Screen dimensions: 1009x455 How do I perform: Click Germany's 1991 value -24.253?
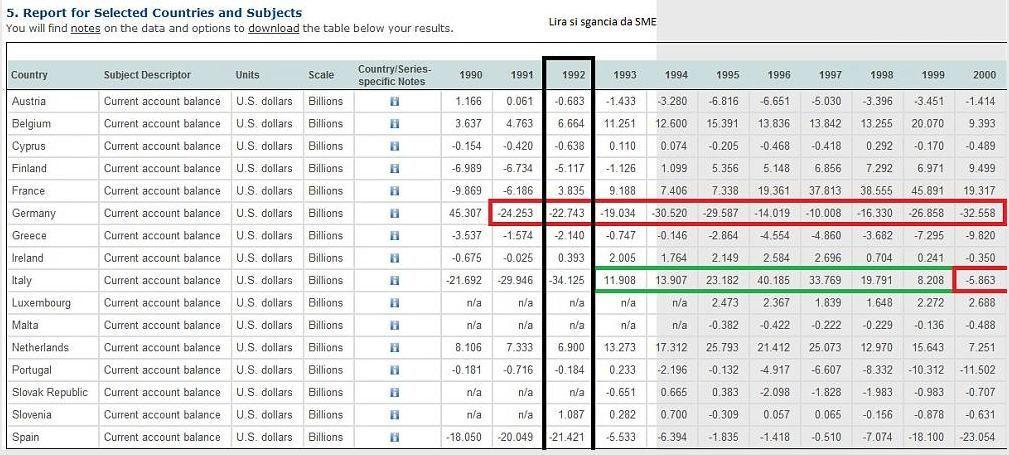(514, 214)
